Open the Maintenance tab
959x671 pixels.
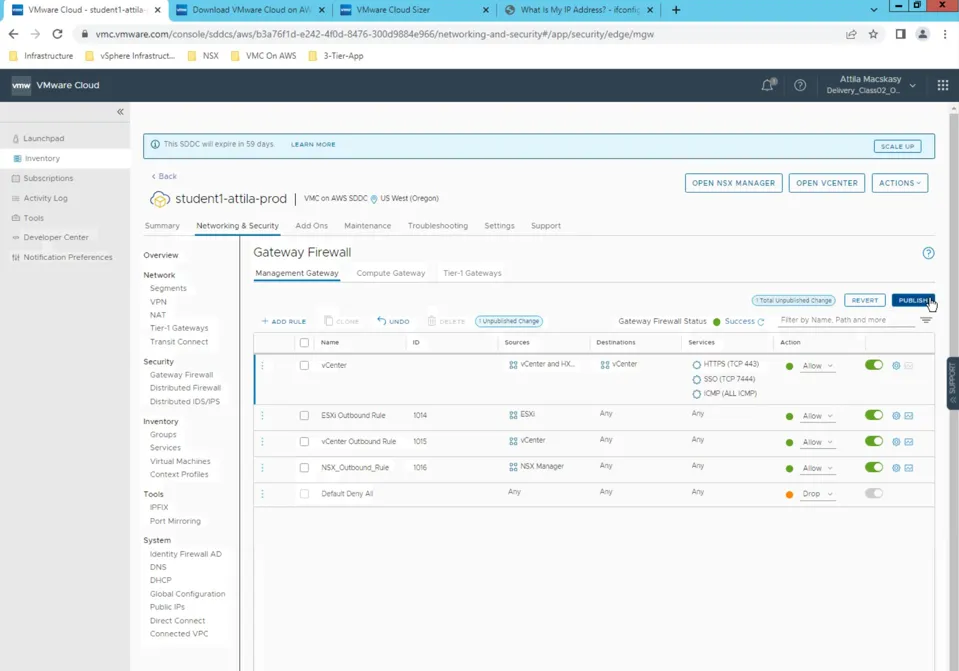point(367,226)
